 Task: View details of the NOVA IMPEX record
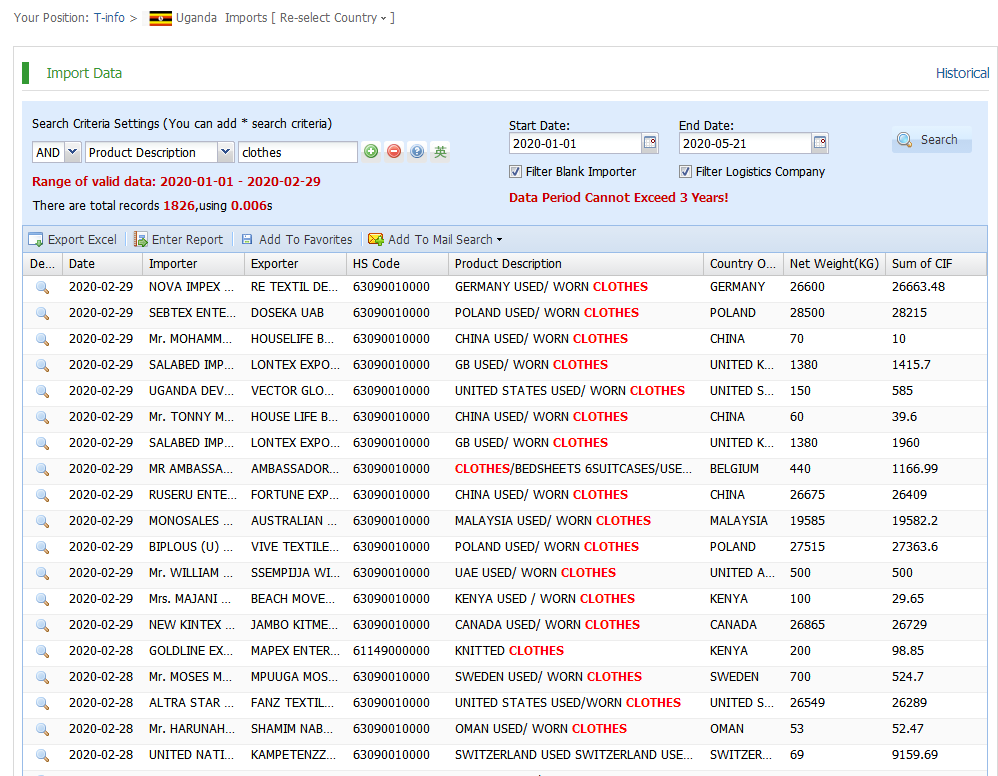pyautogui.click(x=42, y=287)
